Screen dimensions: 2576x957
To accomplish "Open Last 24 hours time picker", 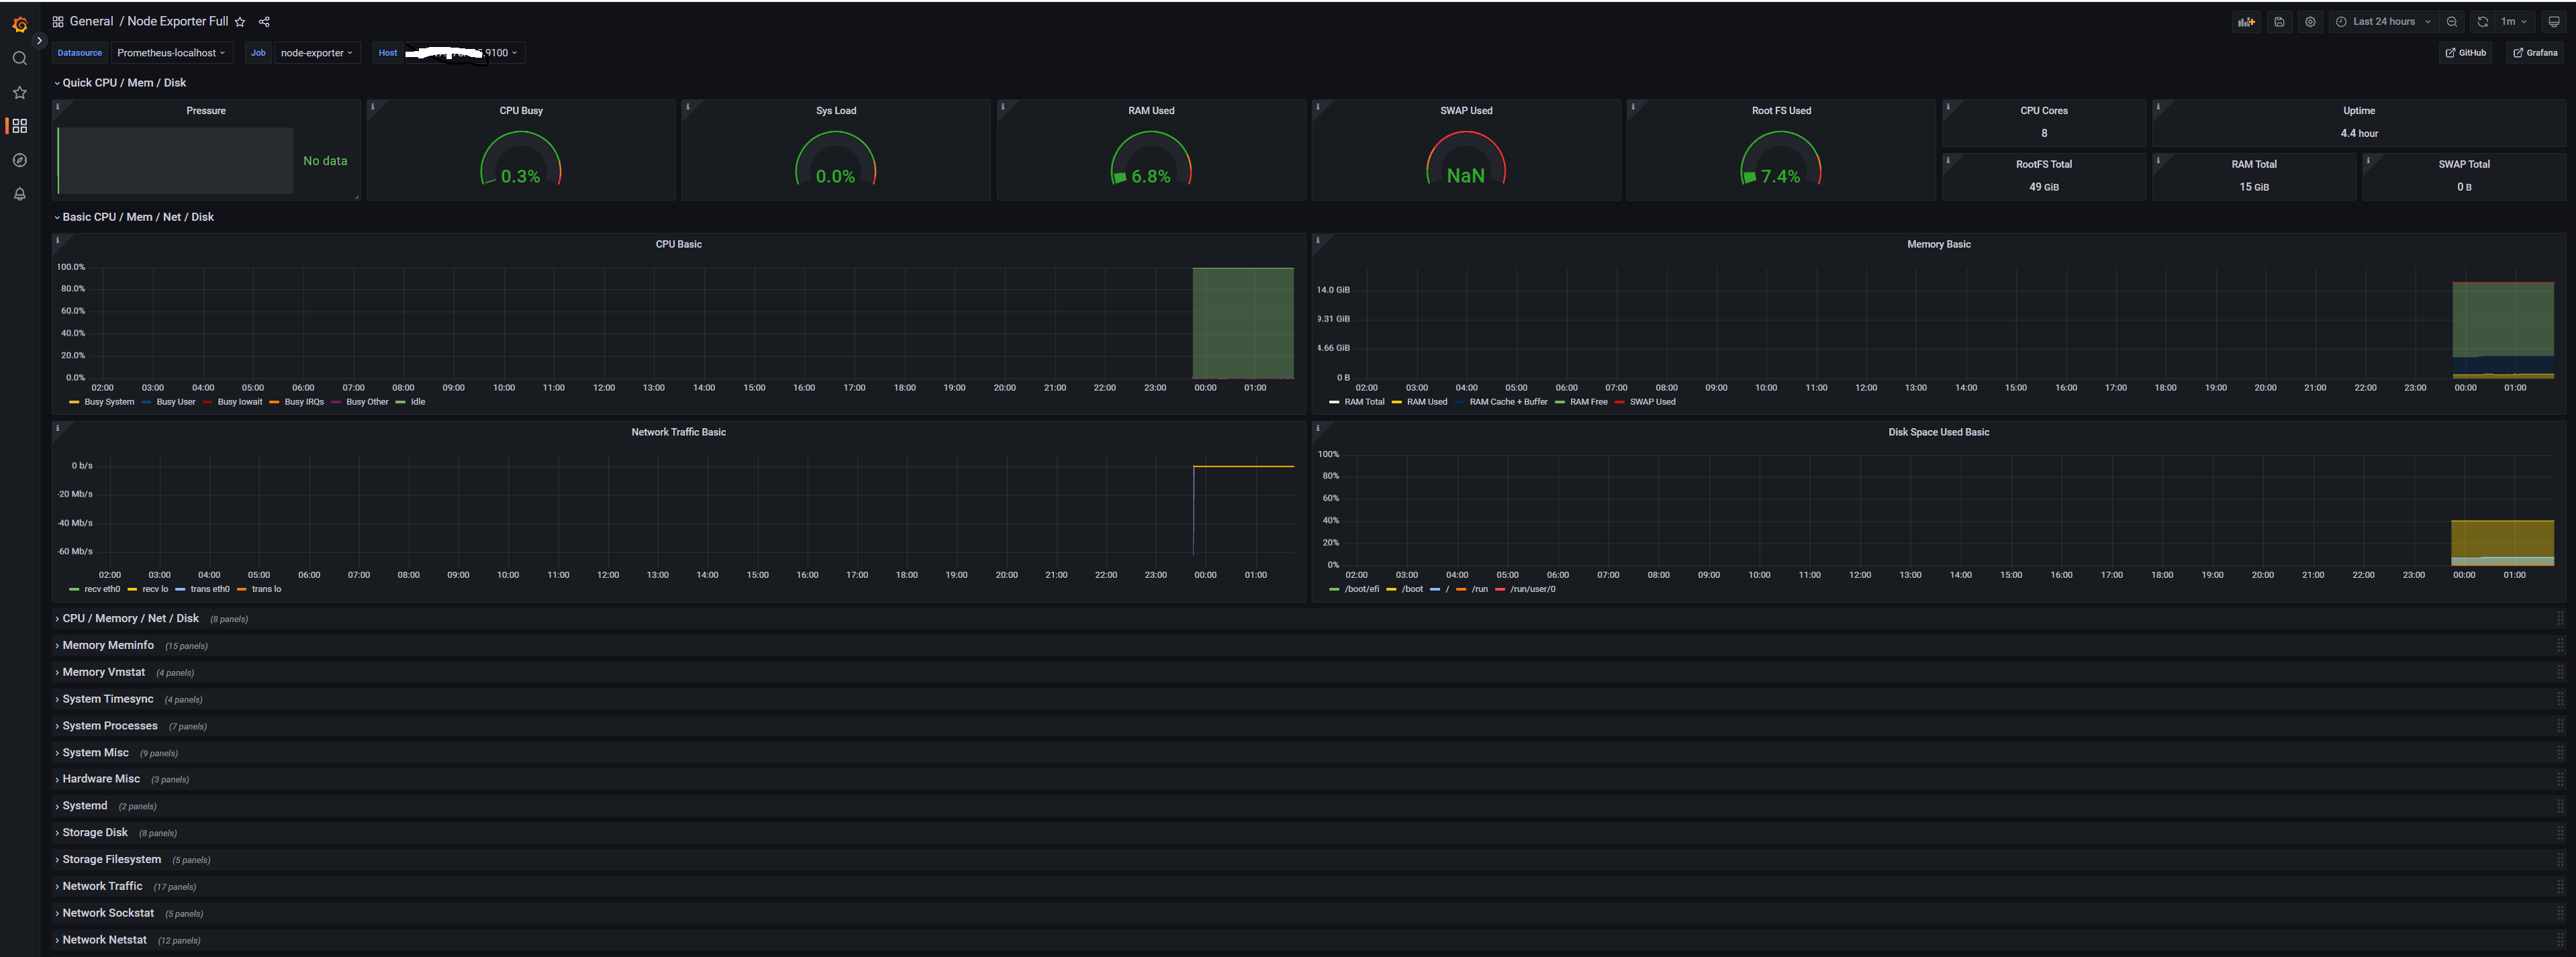I will coord(2383,21).
